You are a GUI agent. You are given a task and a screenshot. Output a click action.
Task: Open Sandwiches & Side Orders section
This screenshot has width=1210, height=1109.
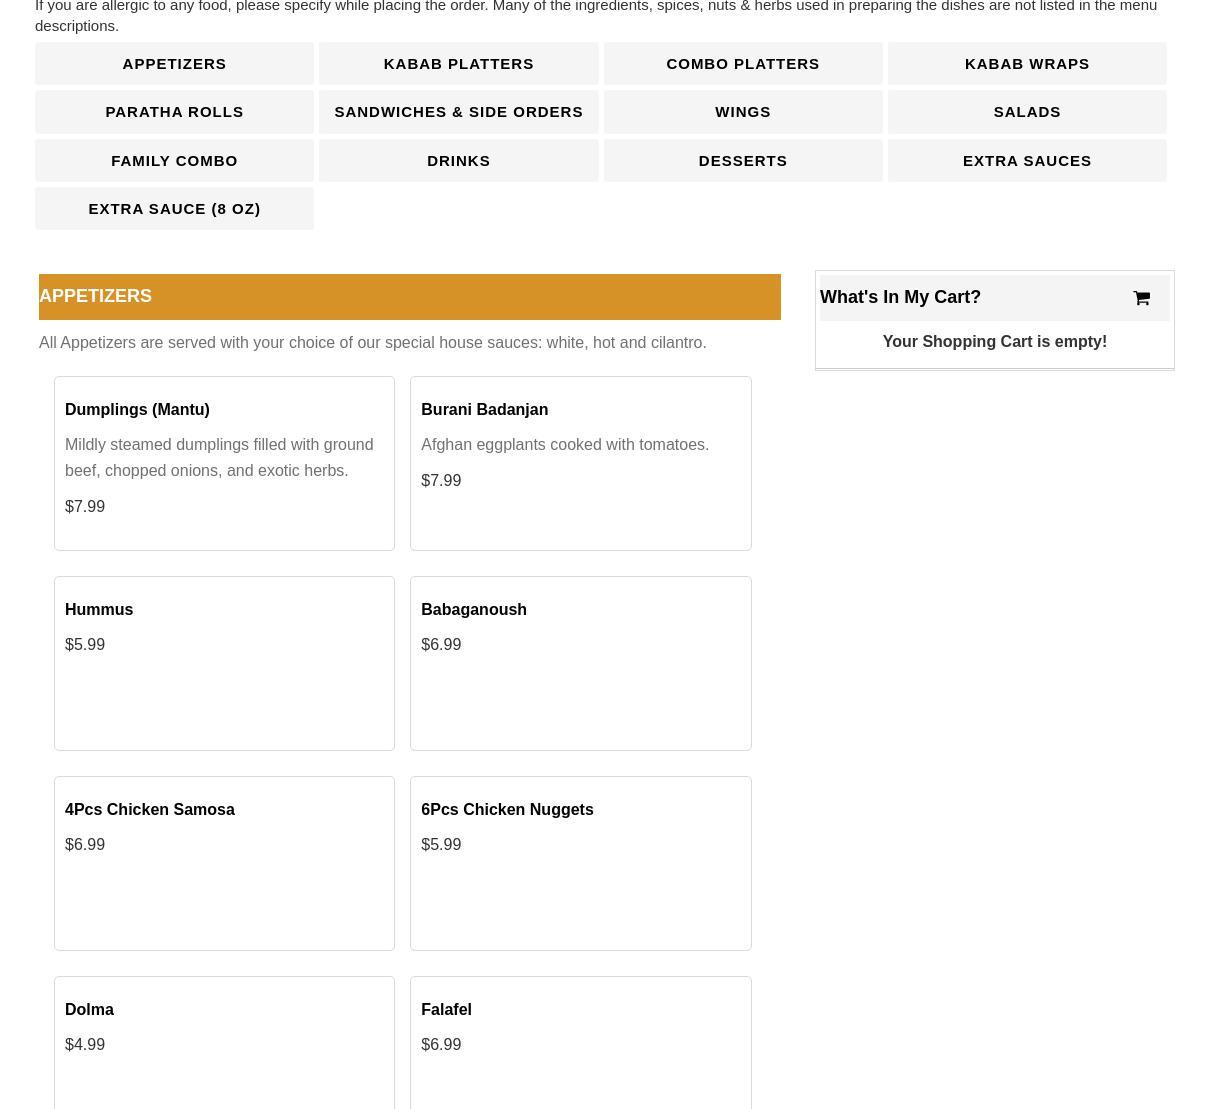coord(458,112)
